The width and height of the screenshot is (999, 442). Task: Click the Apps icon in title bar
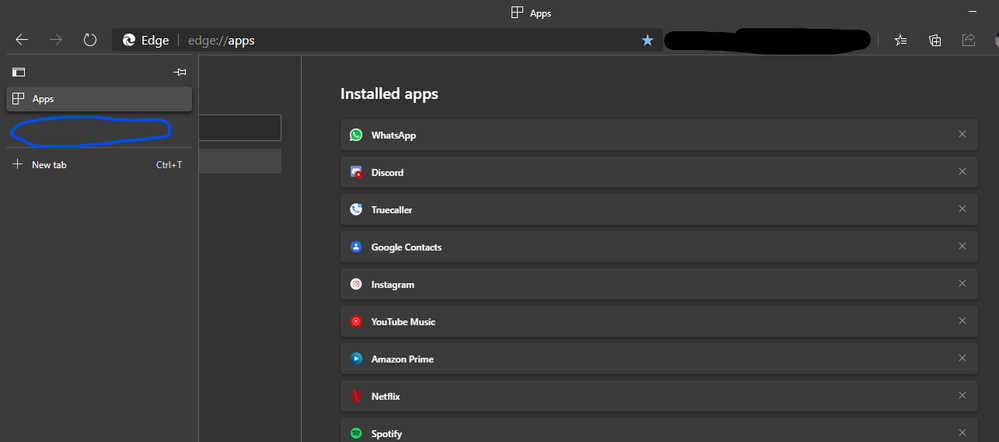pyautogui.click(x=517, y=13)
